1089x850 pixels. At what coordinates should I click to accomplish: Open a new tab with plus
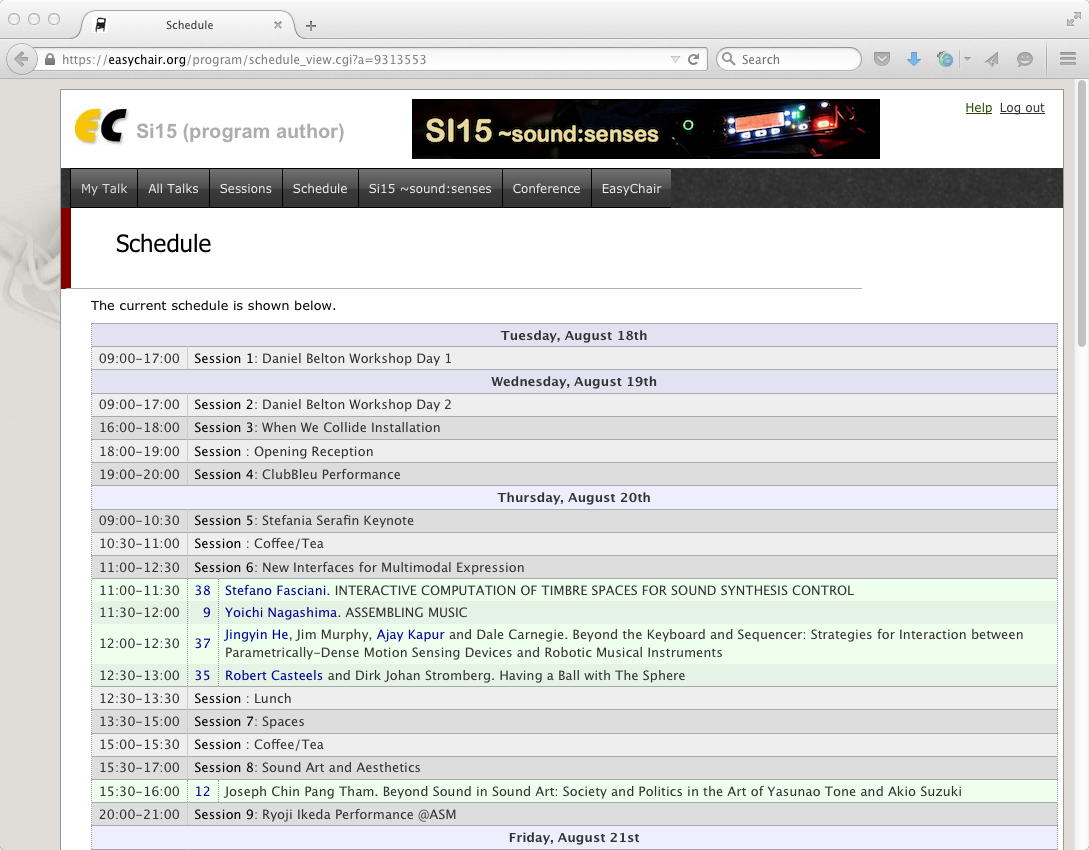click(311, 26)
